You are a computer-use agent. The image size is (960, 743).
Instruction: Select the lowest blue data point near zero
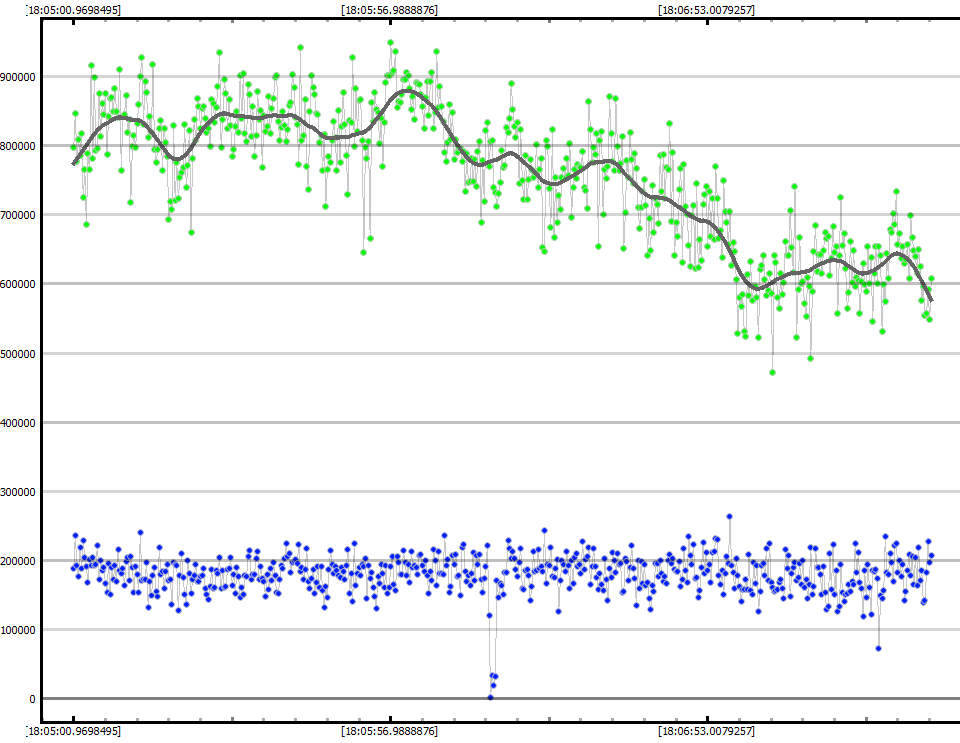tap(490, 697)
